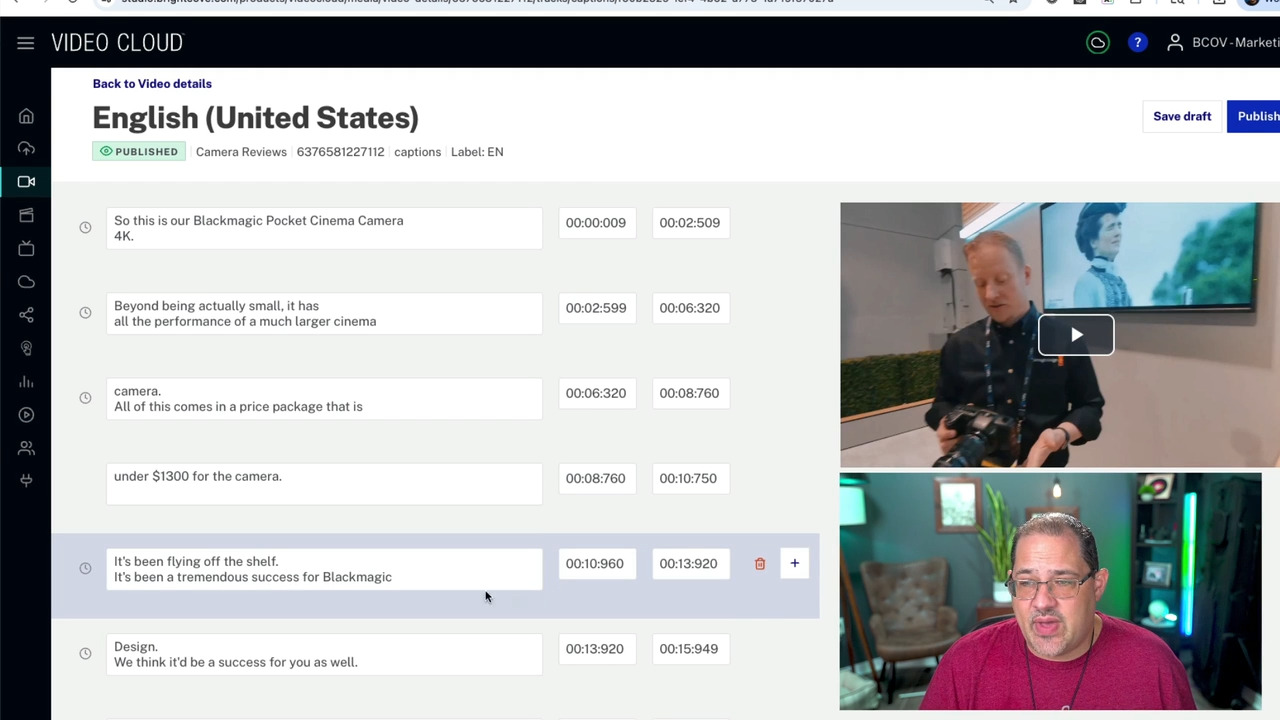
Task: Click the clock icon beside 'Design. We think'
Action: pos(85,653)
